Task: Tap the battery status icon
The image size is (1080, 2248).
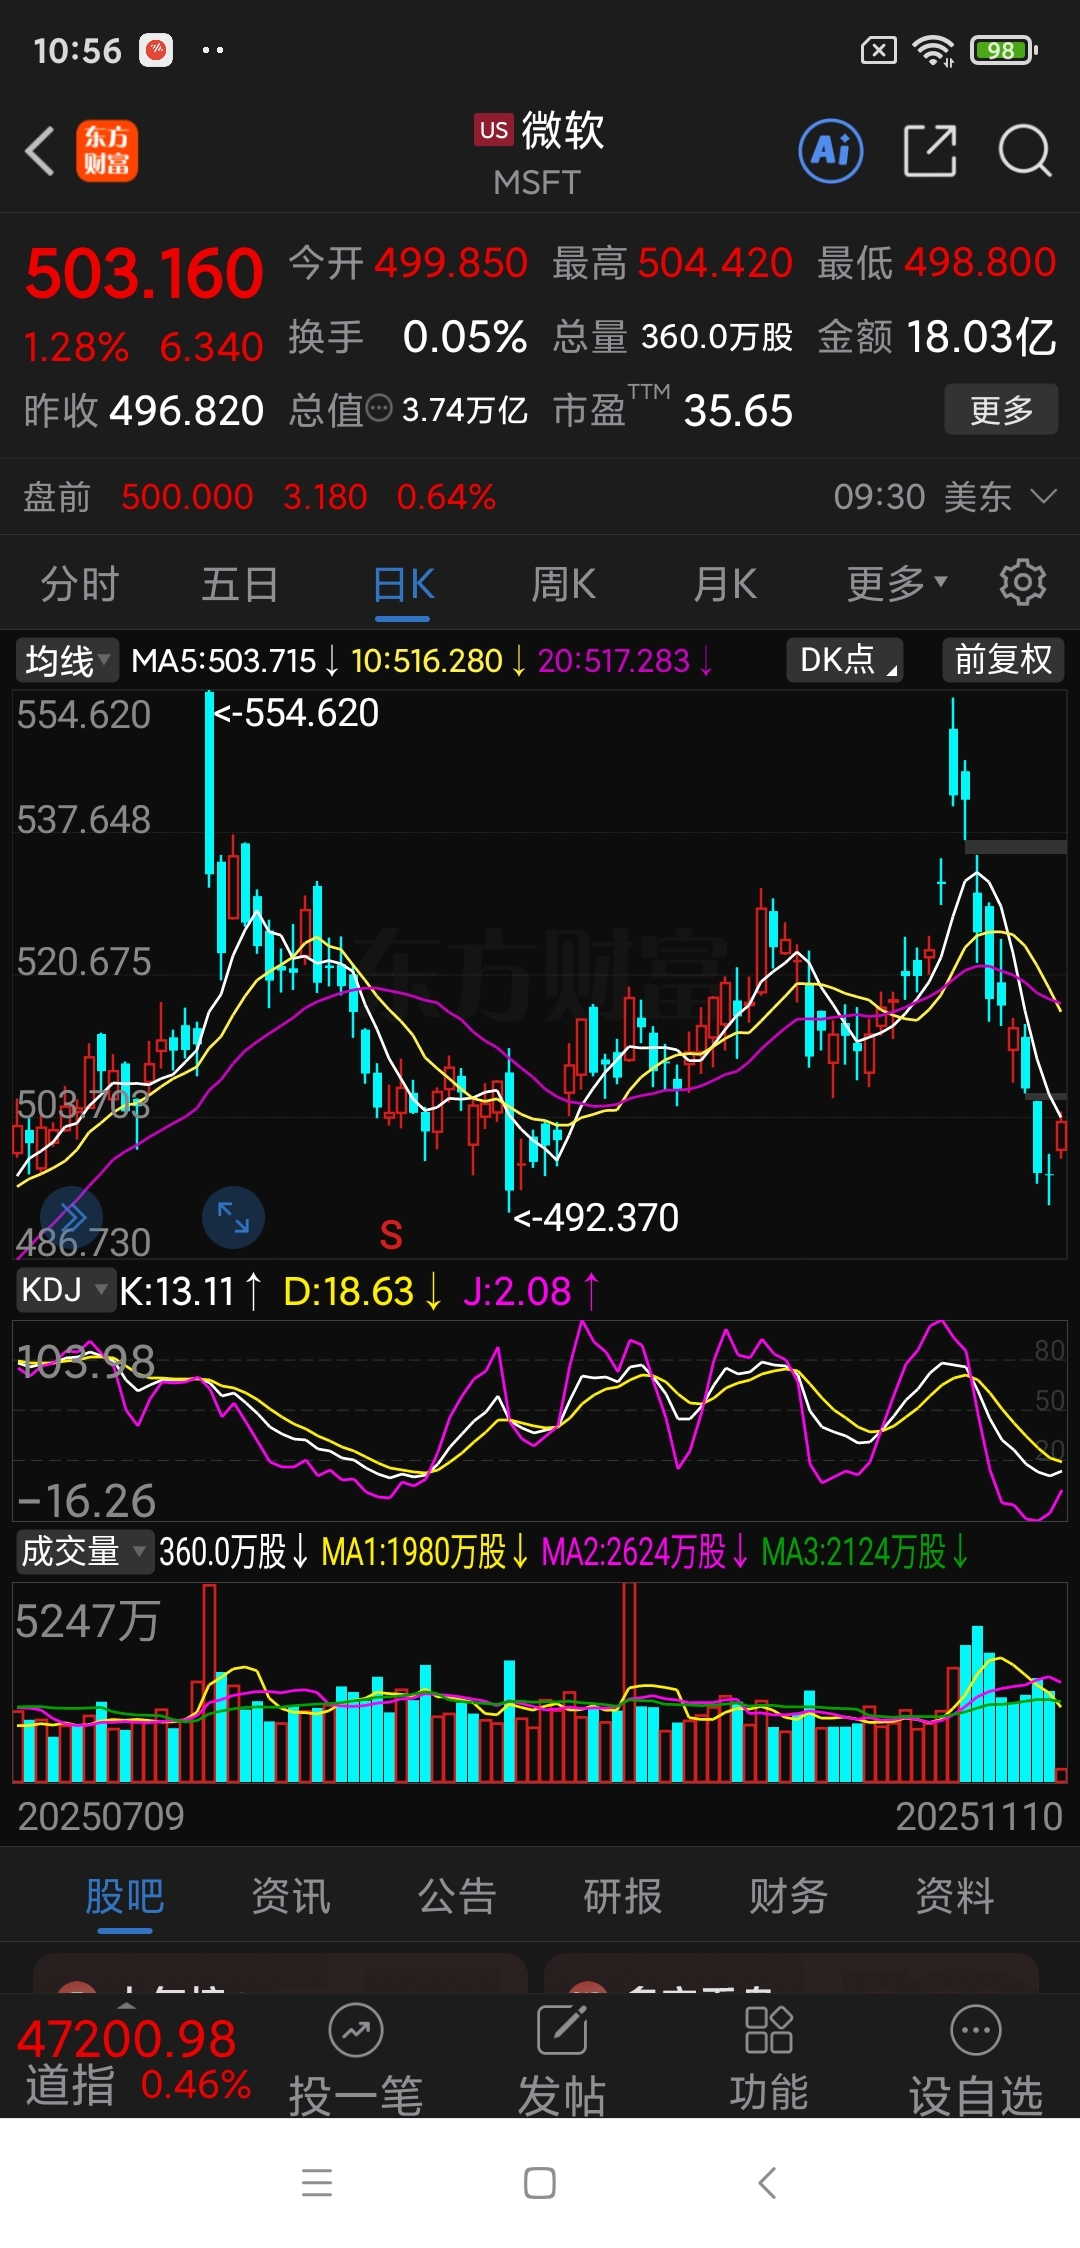Action: pyautogui.click(x=1004, y=50)
